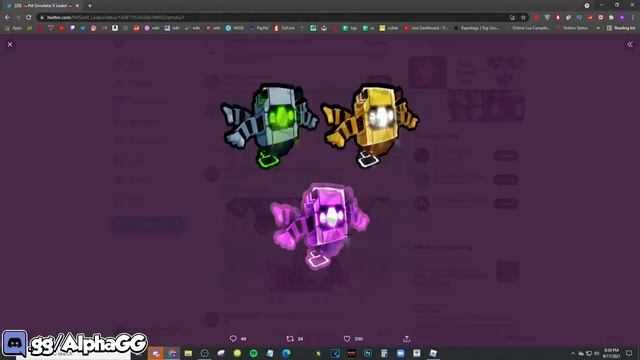
Task: Open Spotify from the taskbar
Action: pos(253,353)
